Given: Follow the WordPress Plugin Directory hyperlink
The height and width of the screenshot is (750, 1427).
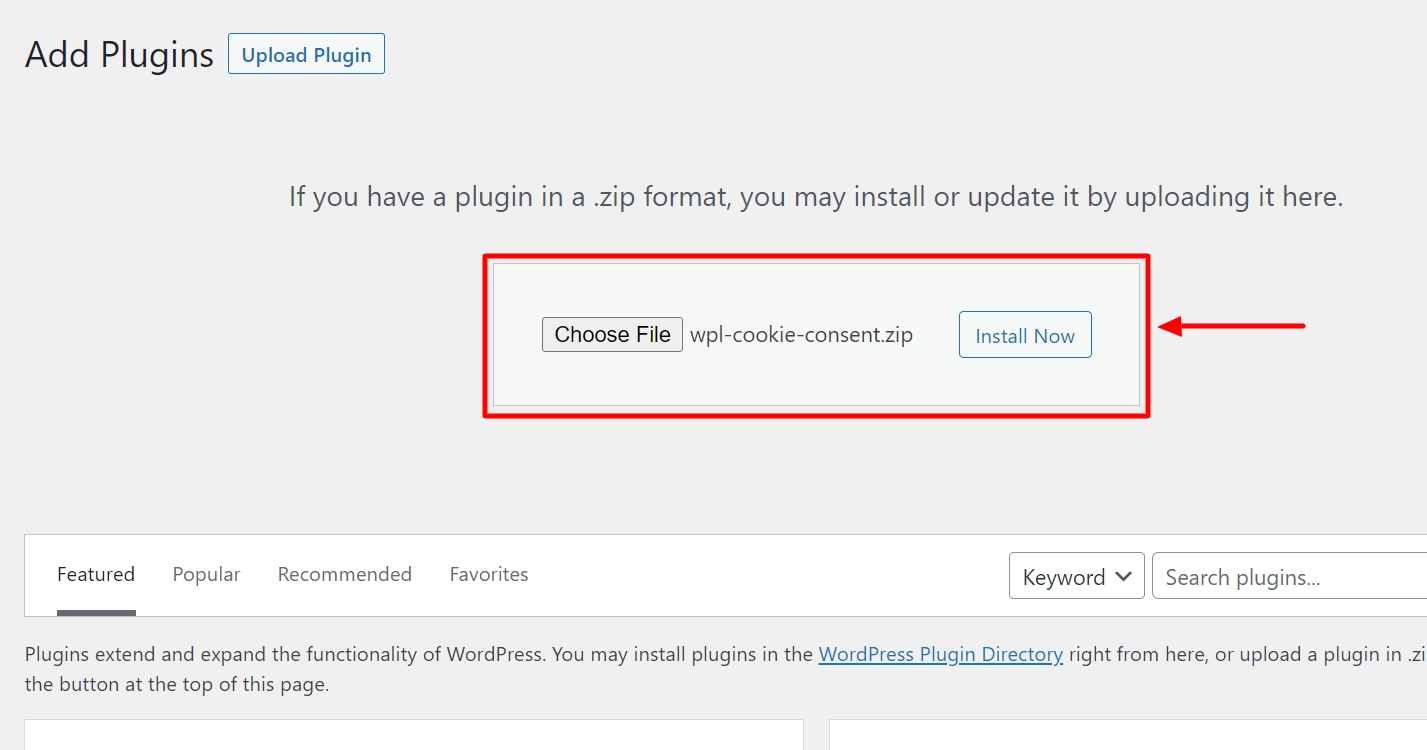Looking at the screenshot, I should [940, 654].
